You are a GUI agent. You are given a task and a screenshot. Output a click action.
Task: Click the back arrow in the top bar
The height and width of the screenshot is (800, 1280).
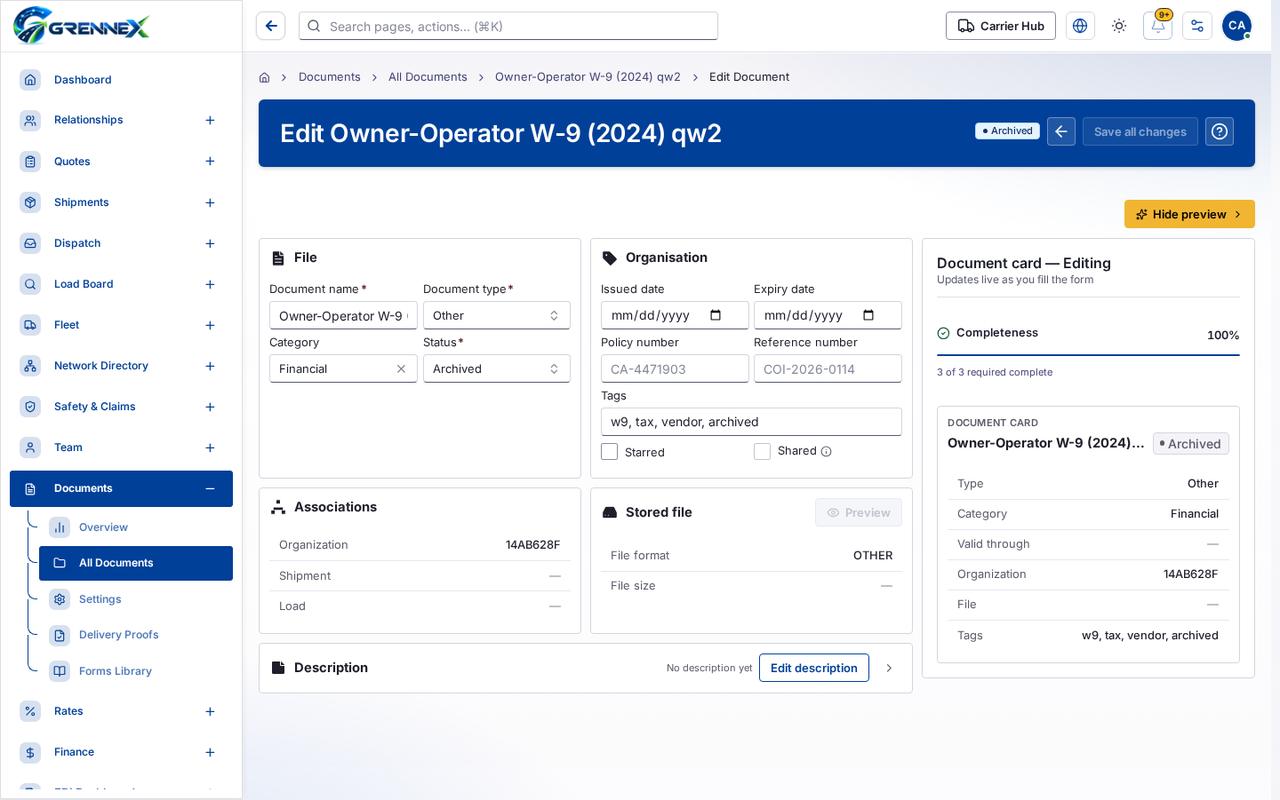click(271, 26)
